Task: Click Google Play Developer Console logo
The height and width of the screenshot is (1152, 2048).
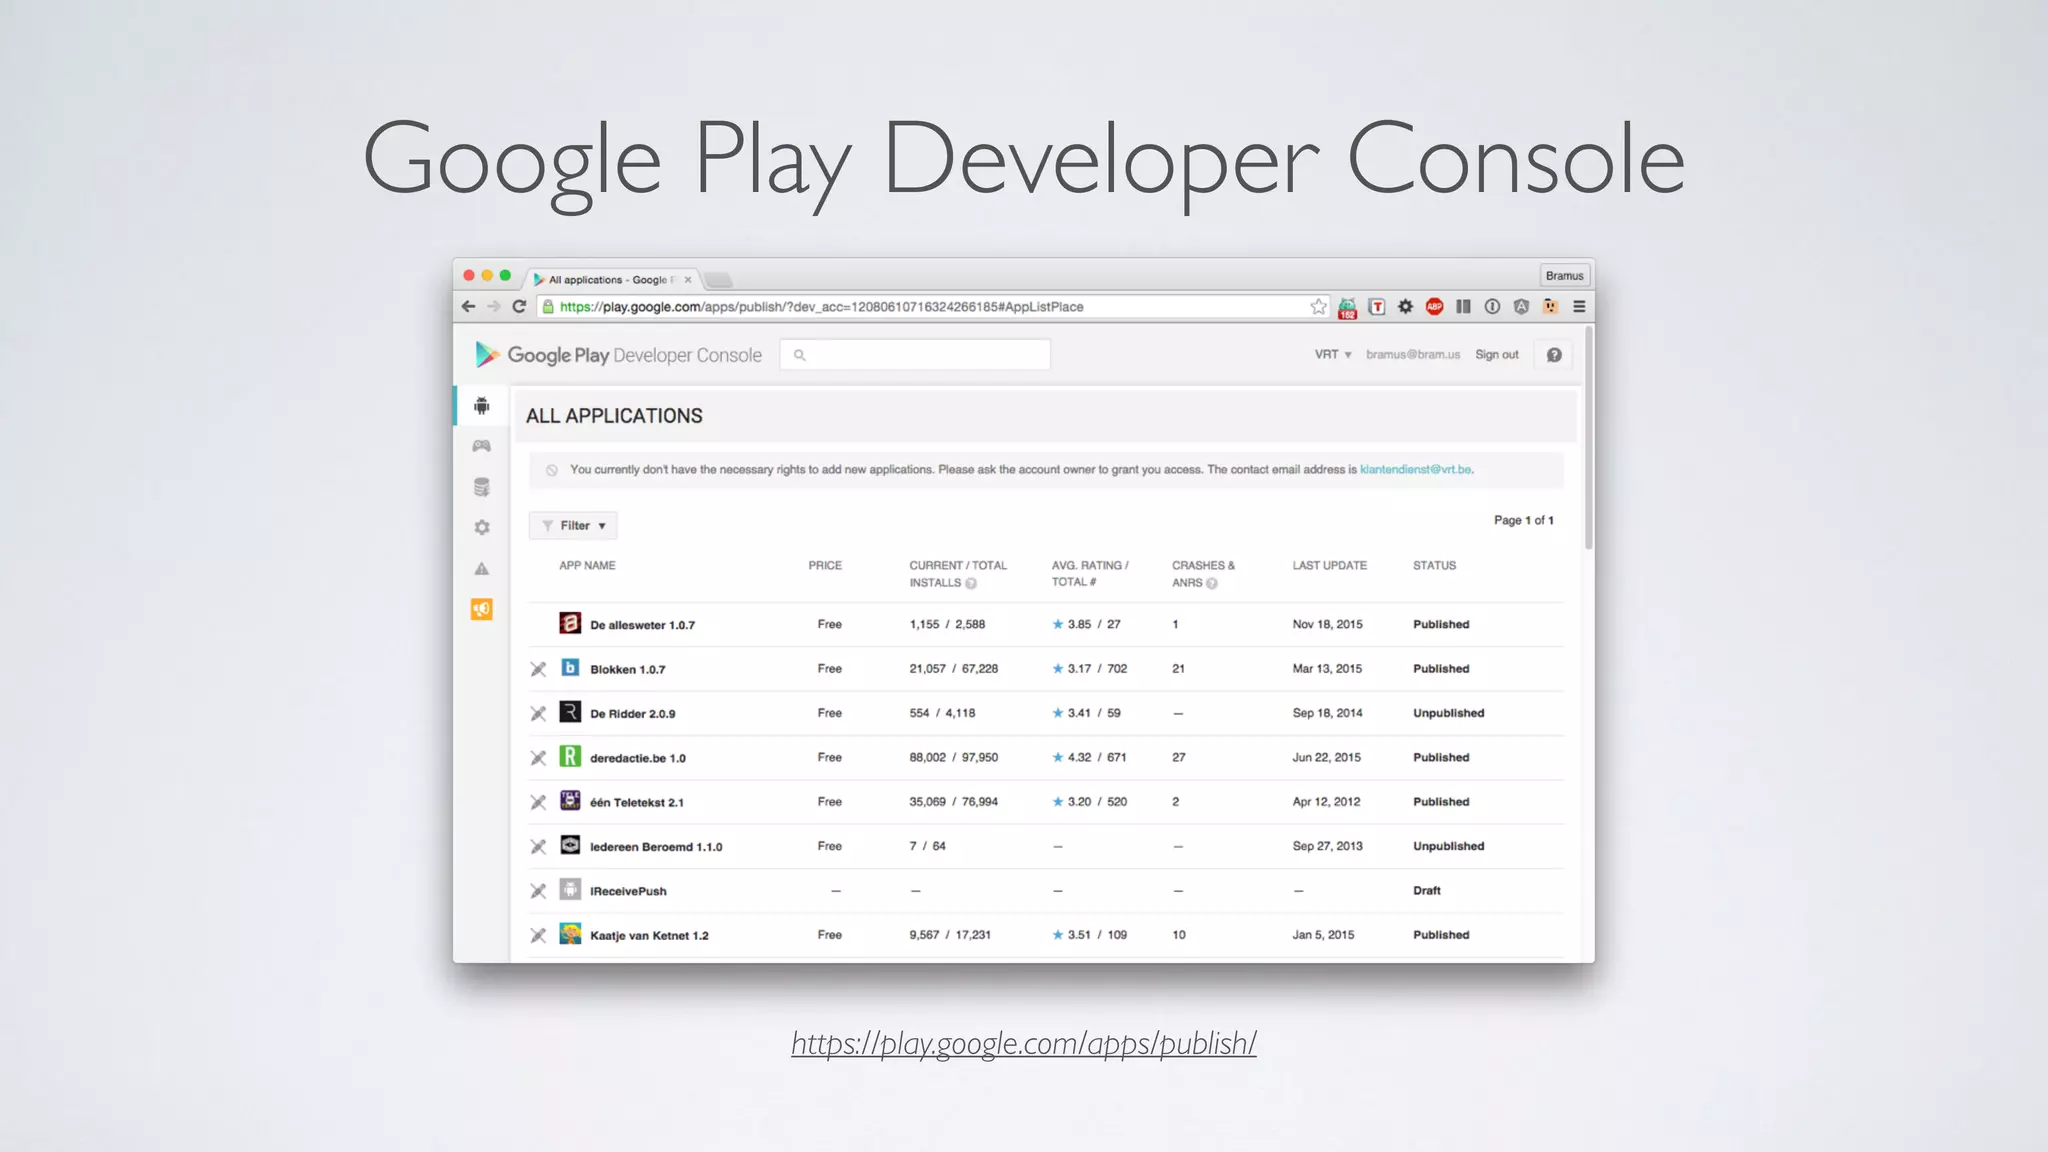Action: click(x=618, y=355)
